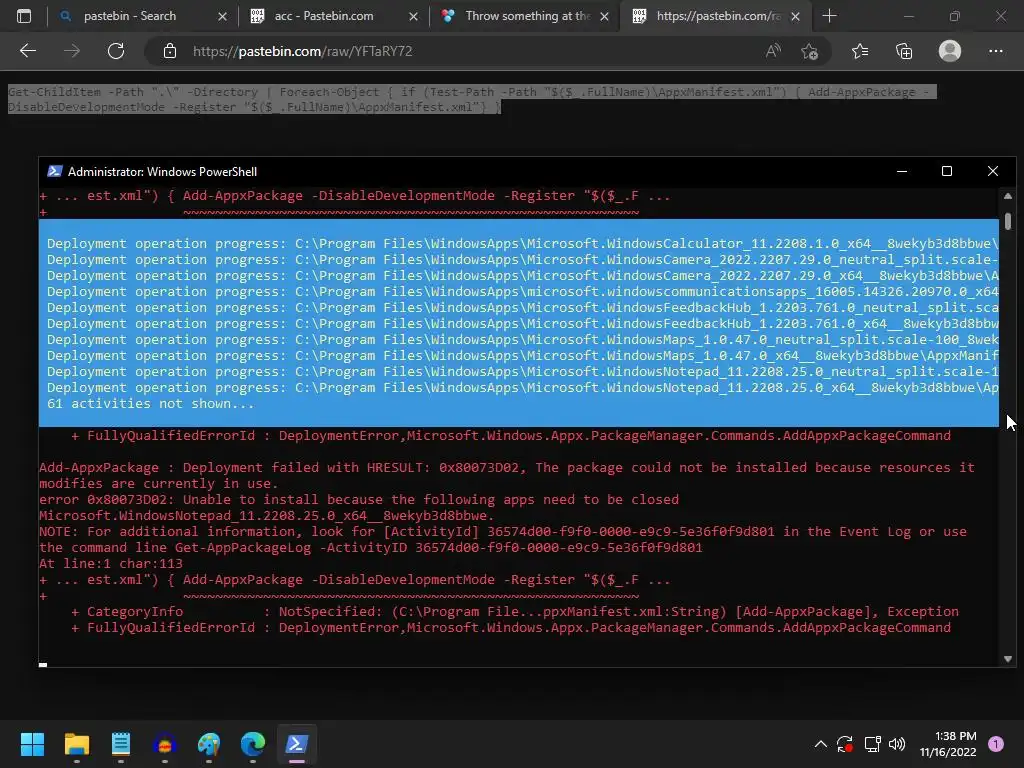The image size is (1024, 768).
Task: Click the WindowsCalculator deployment progress line
Action: tap(522, 244)
